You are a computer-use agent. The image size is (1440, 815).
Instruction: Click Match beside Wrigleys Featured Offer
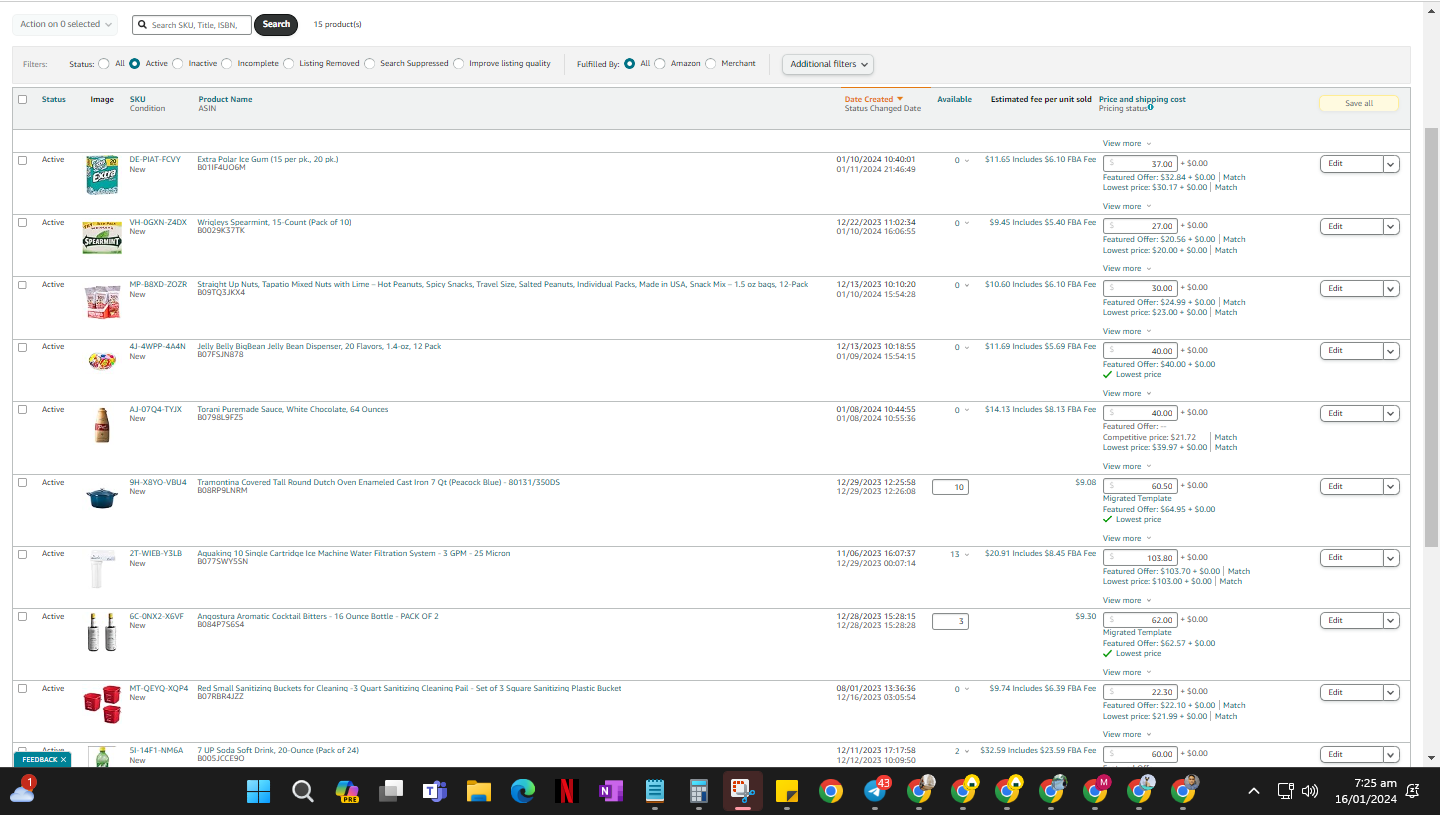pos(1234,240)
